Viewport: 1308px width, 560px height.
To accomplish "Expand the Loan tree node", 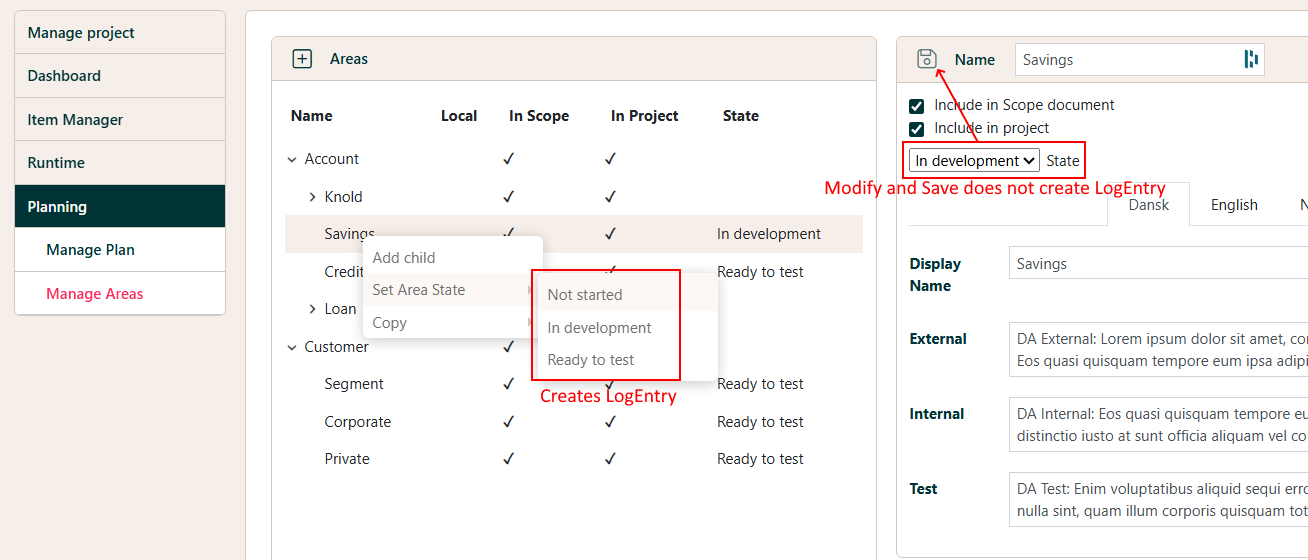I will coord(312,309).
